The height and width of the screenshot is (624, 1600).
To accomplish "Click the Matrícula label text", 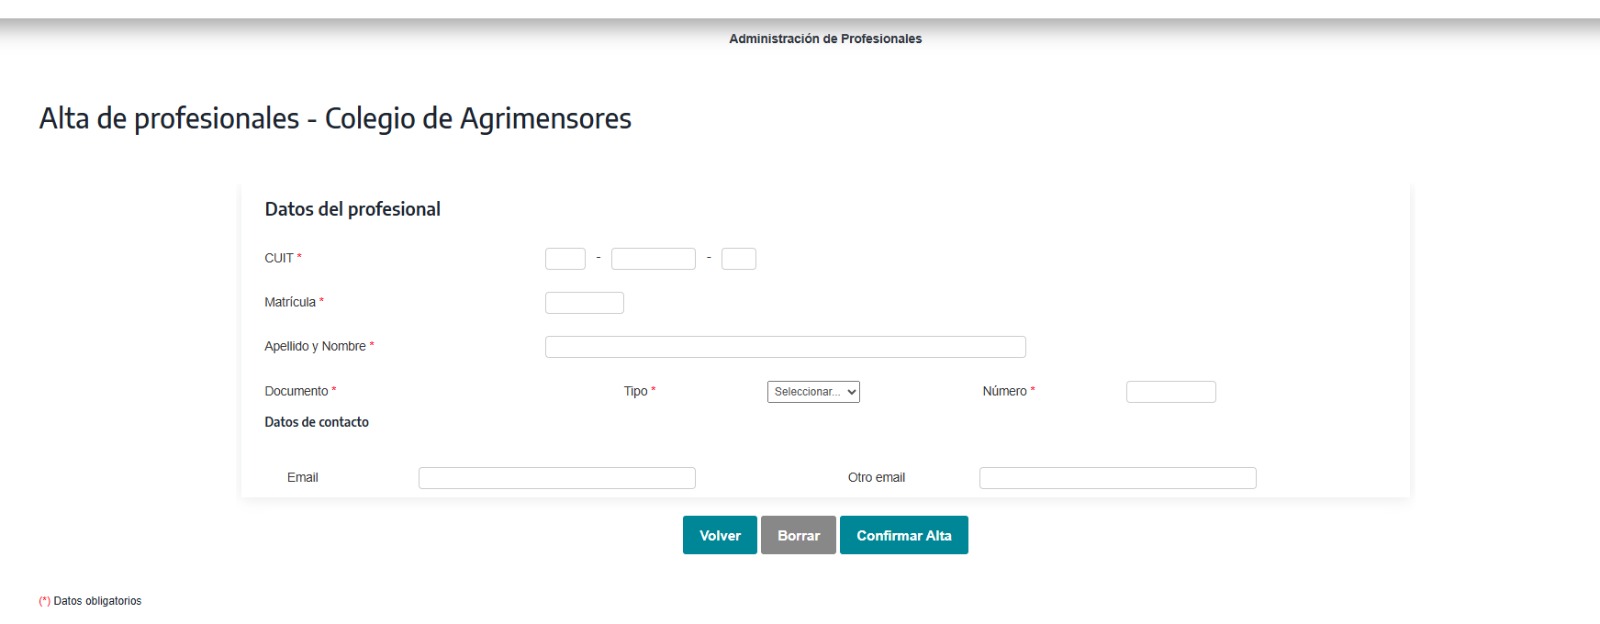I will 290,302.
